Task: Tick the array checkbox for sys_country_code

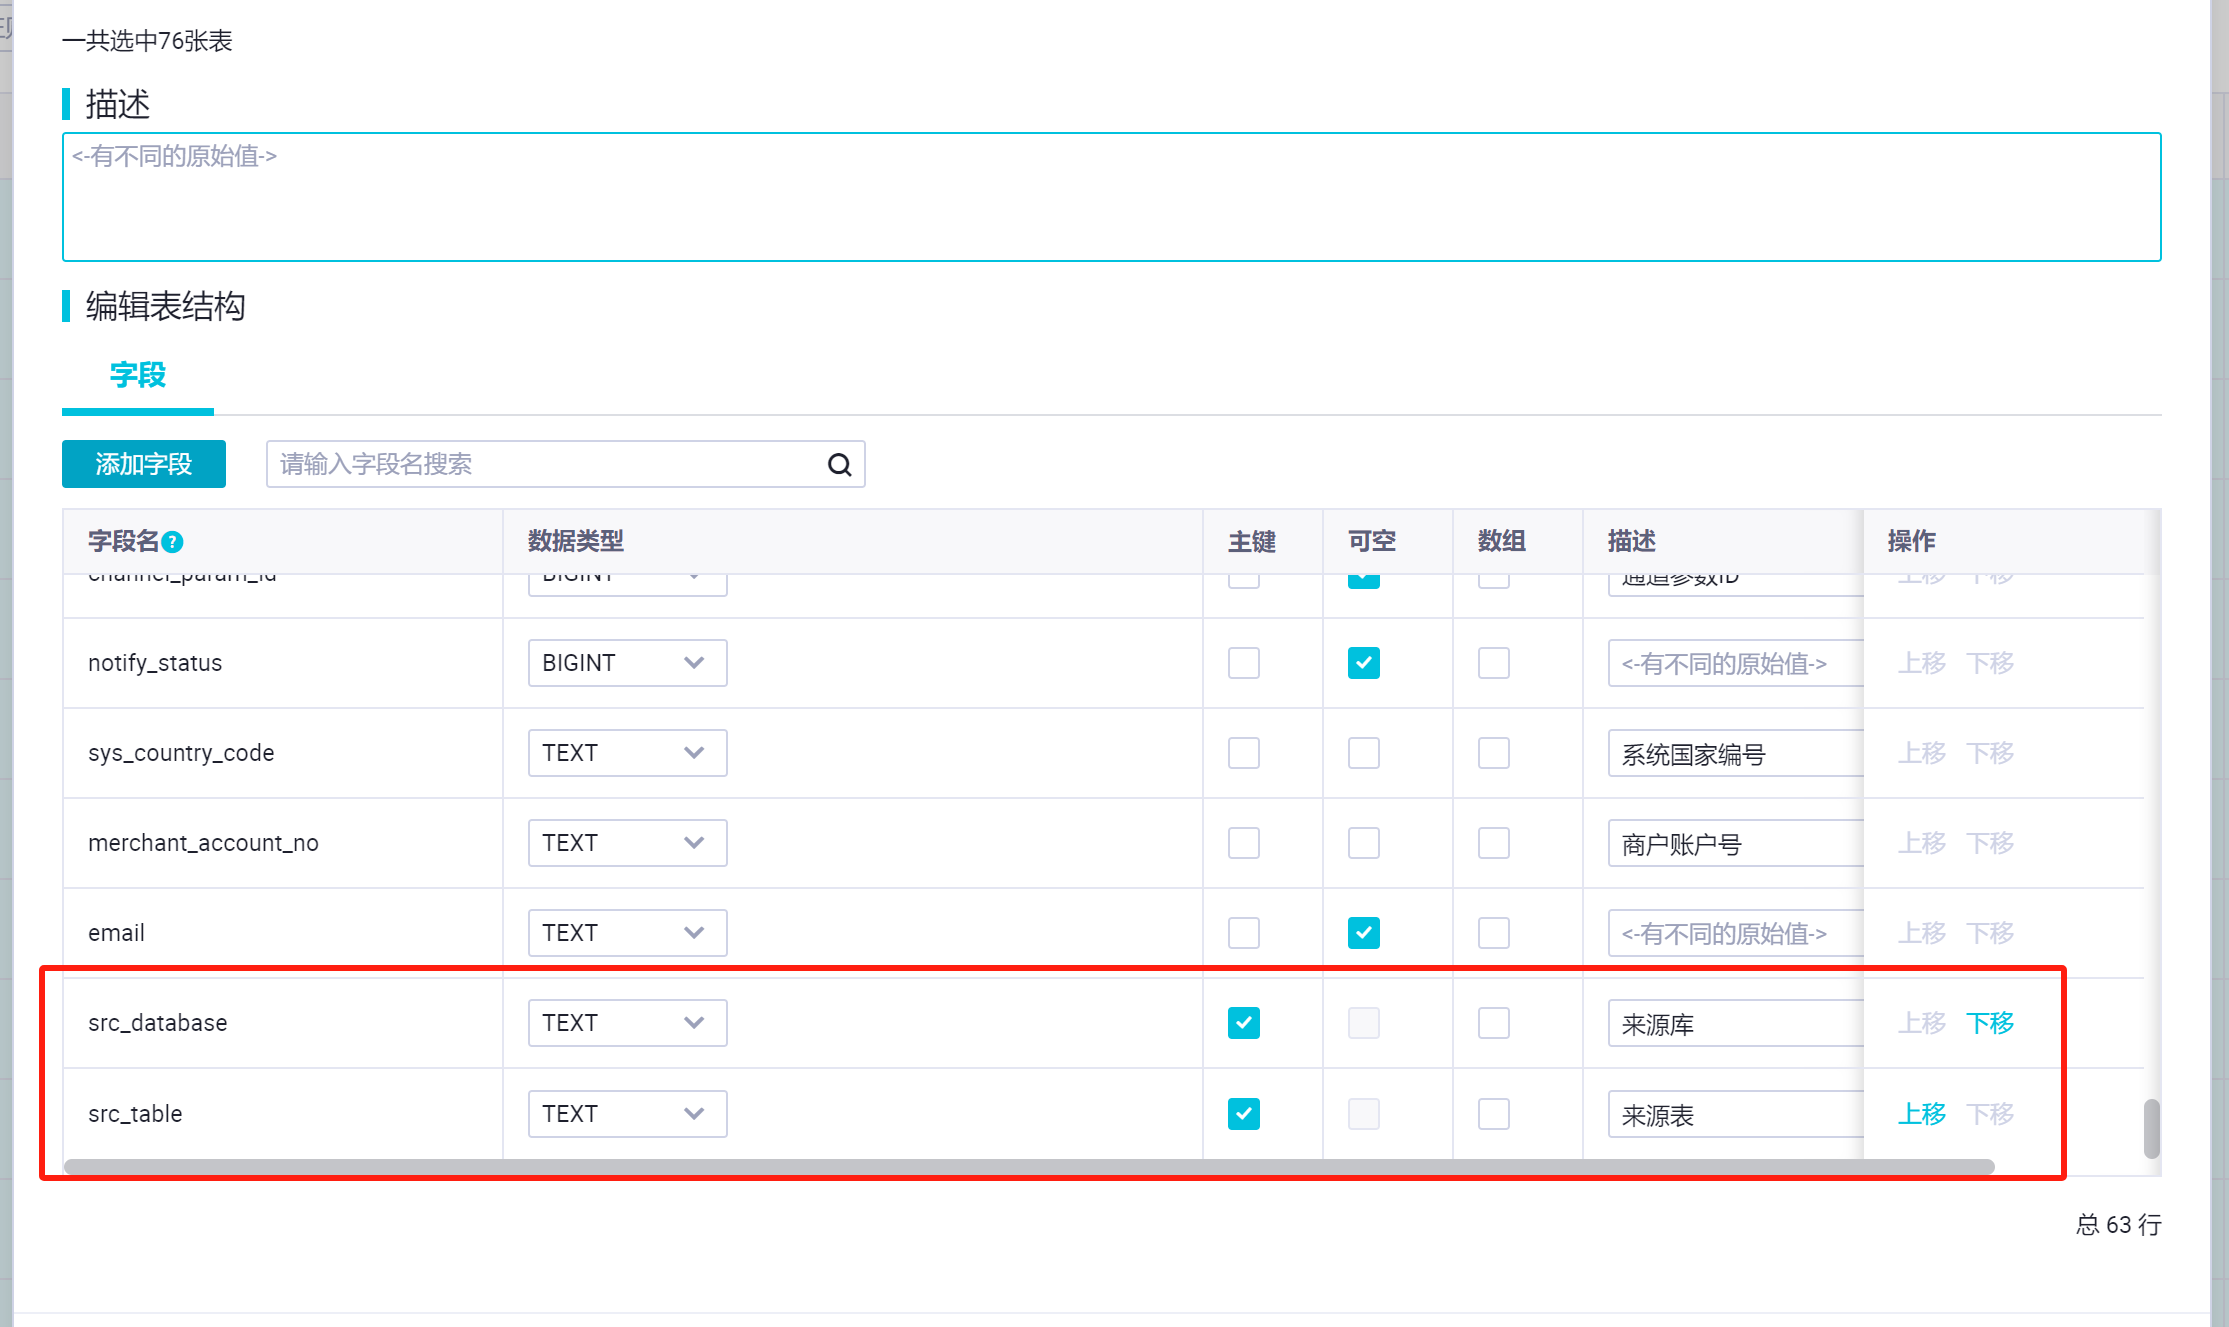Action: pos(1493,753)
